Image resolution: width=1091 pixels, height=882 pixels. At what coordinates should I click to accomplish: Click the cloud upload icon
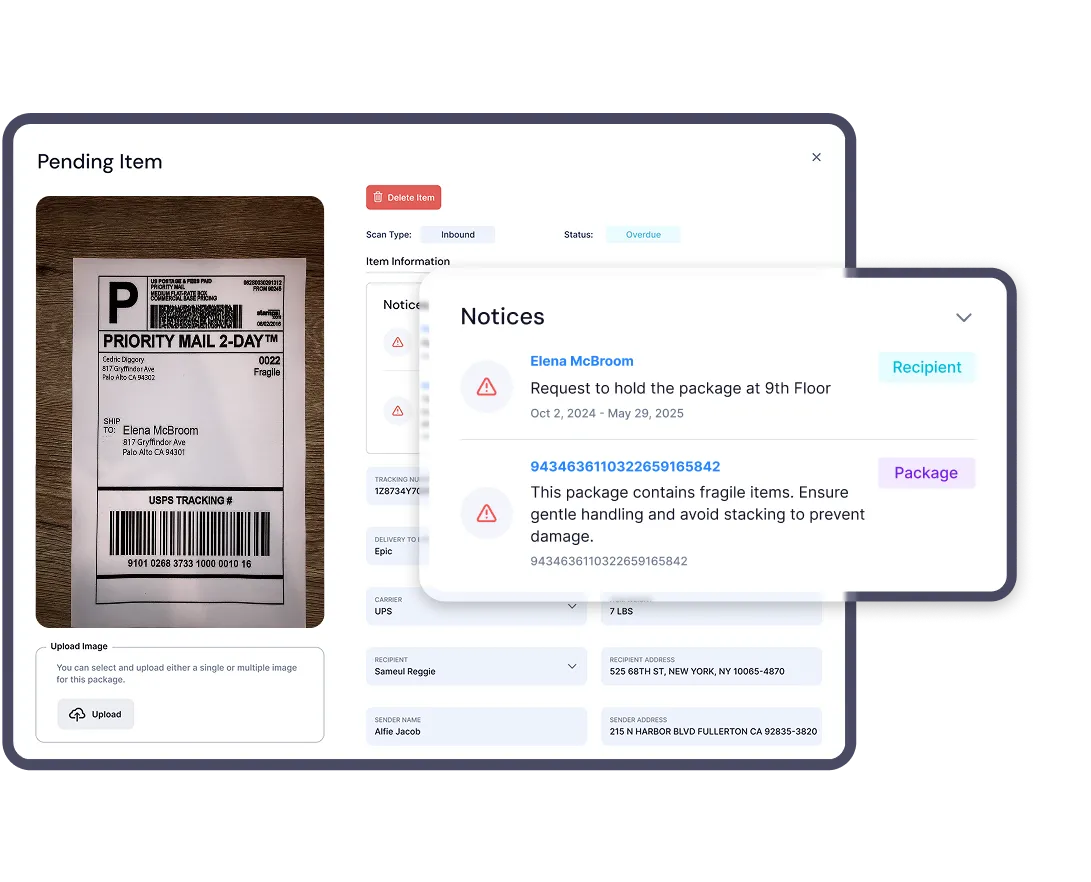pos(77,714)
